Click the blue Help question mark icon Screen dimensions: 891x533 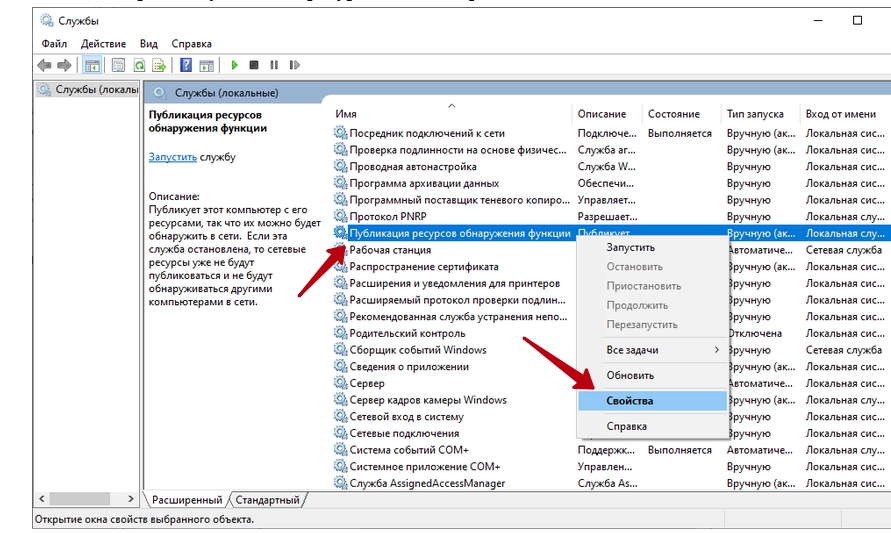[x=186, y=65]
